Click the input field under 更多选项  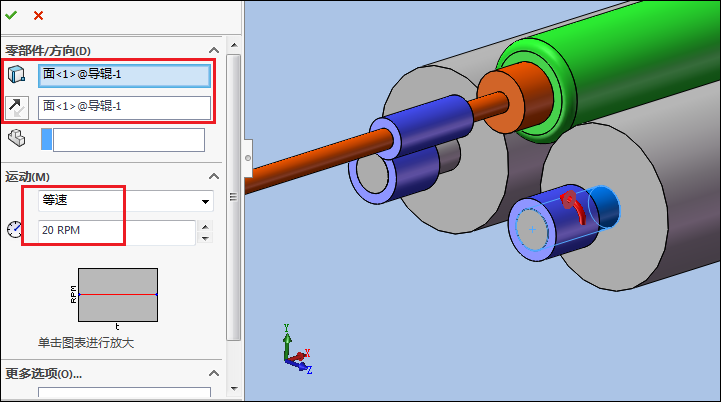(124, 392)
